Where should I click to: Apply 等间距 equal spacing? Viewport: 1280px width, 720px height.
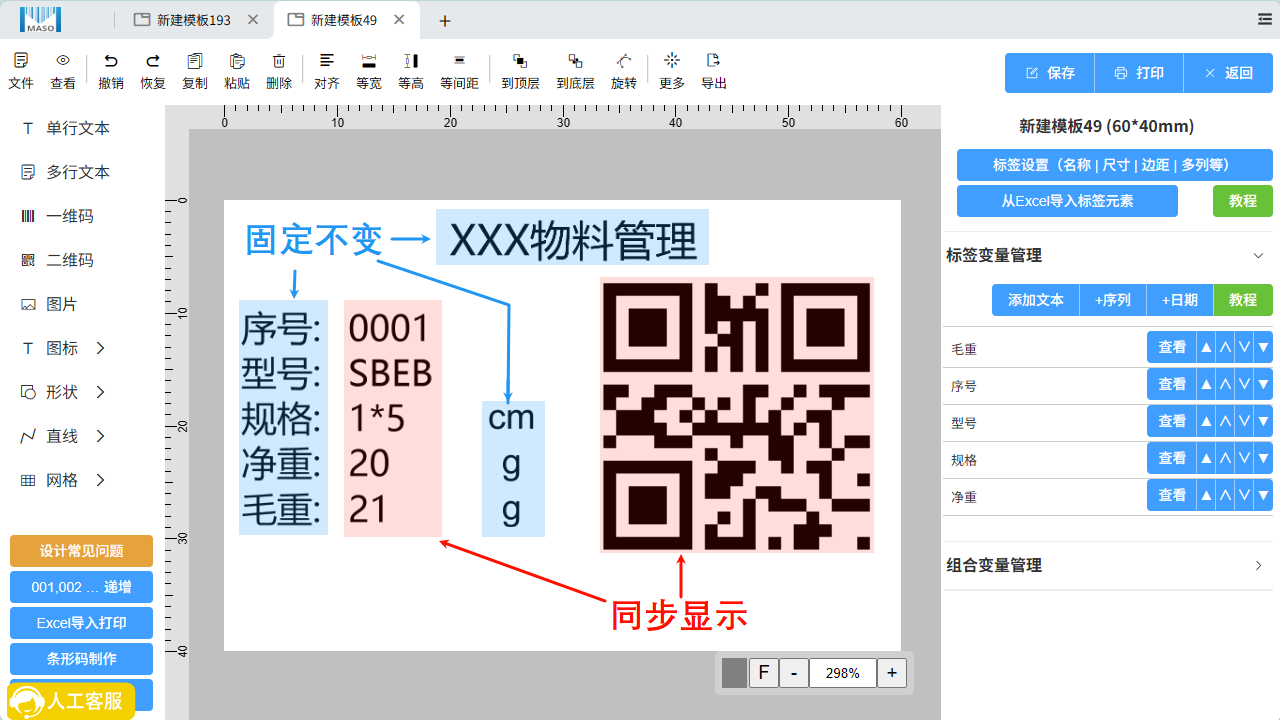[x=459, y=61]
